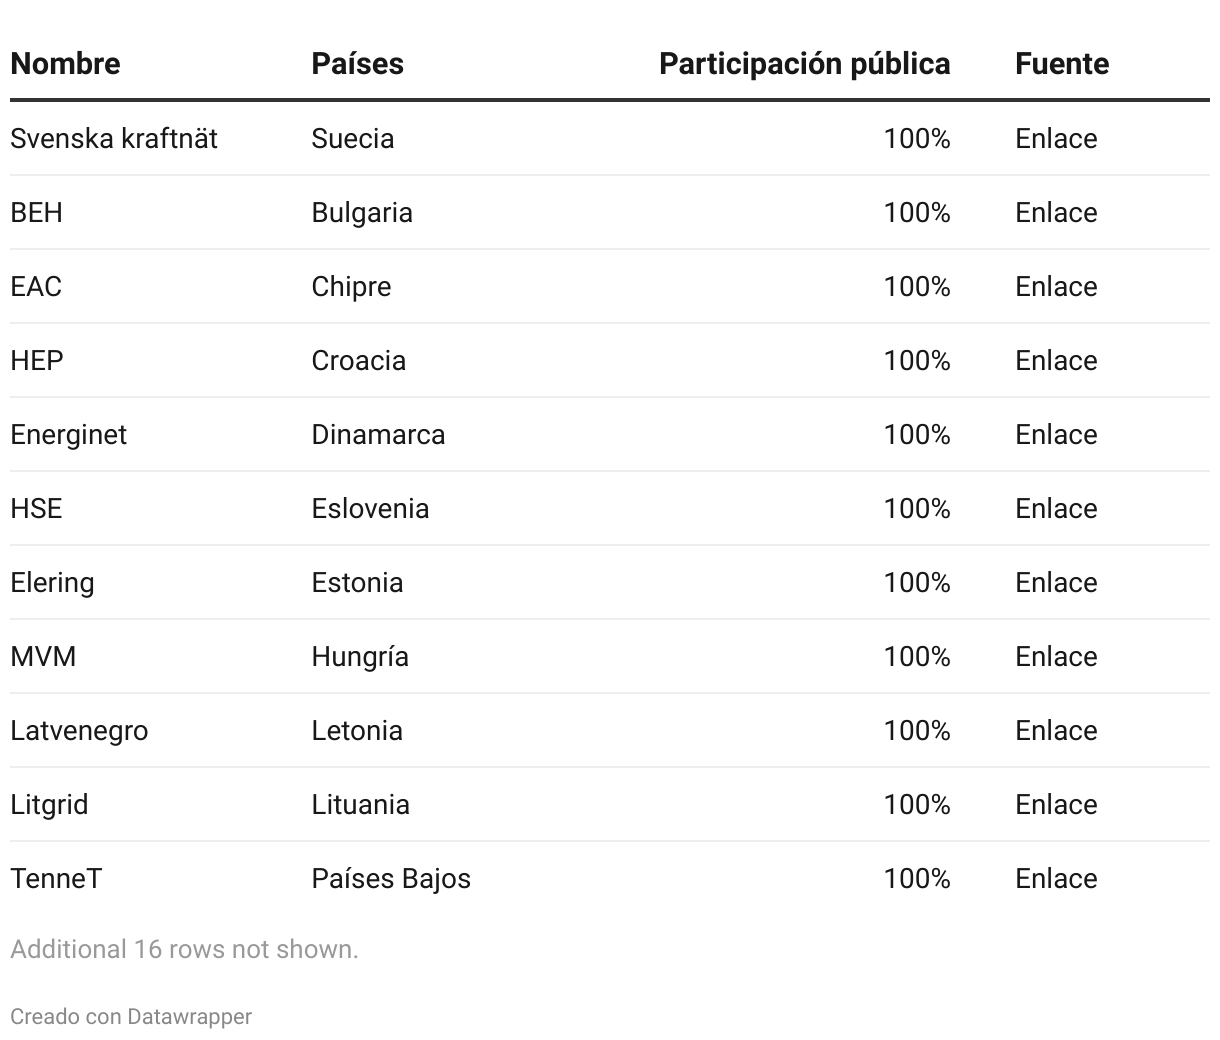Click the Países Bajos country cell

click(391, 878)
